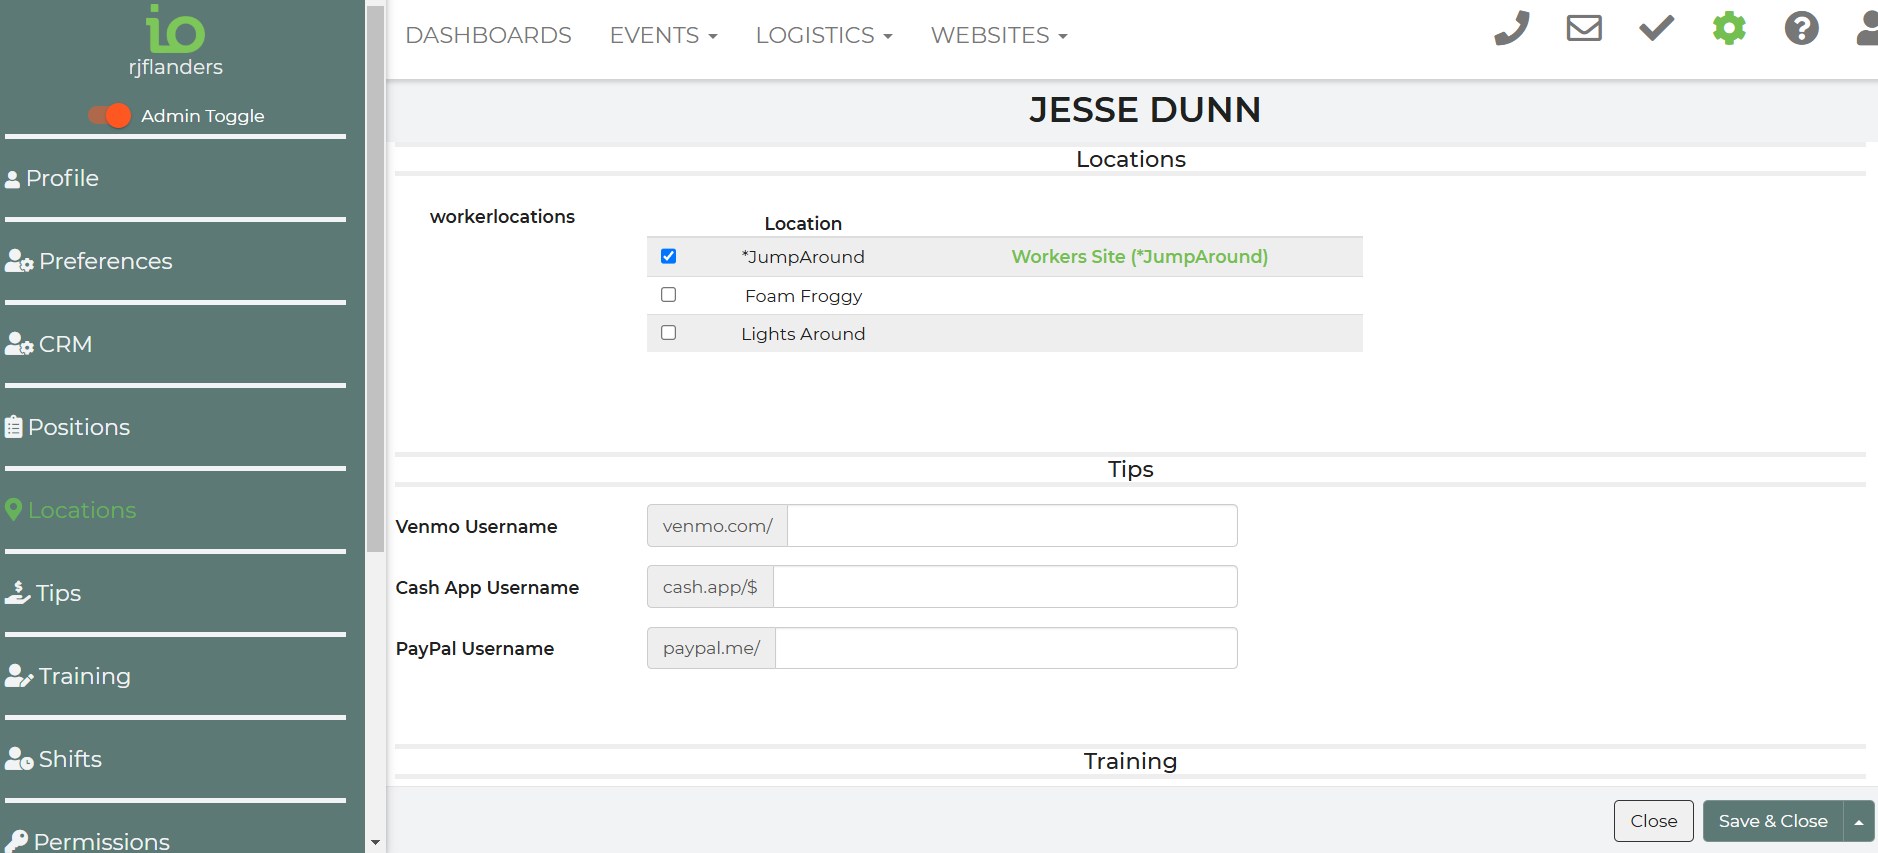Expand the WEBSITES dropdown menu
This screenshot has height=853, width=1878.
(x=1000, y=35)
